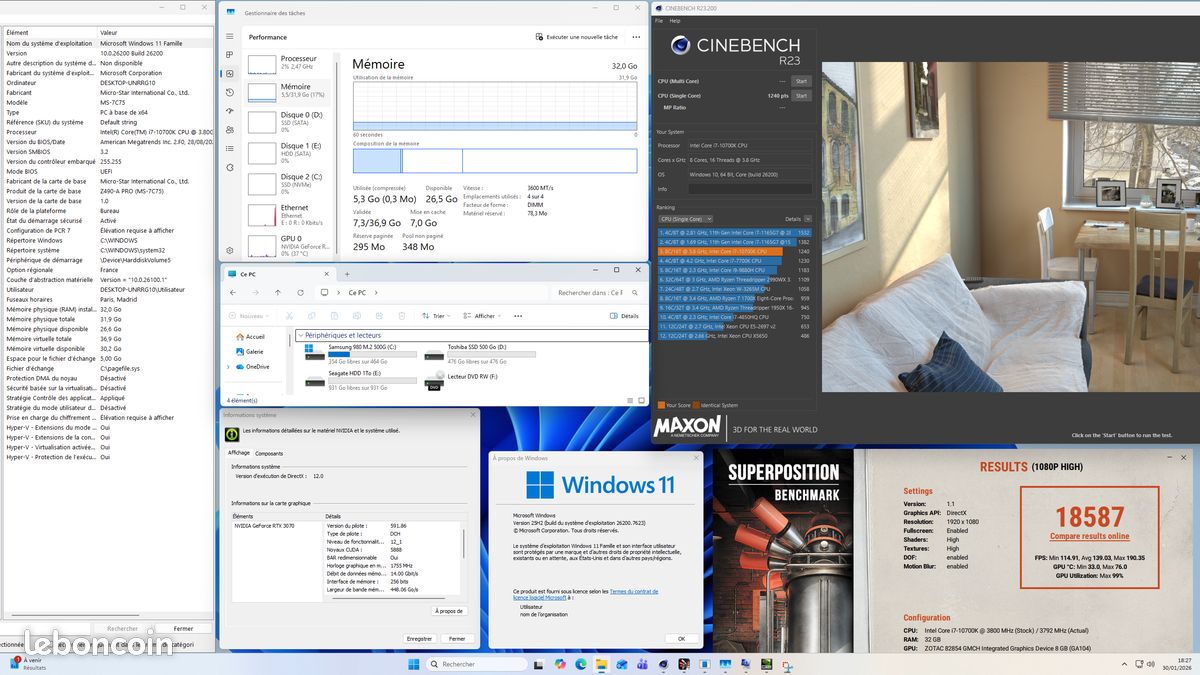Image resolution: width=1200 pixels, height=675 pixels.
Task: Select GPU 0 performance entry
Action: [291, 244]
